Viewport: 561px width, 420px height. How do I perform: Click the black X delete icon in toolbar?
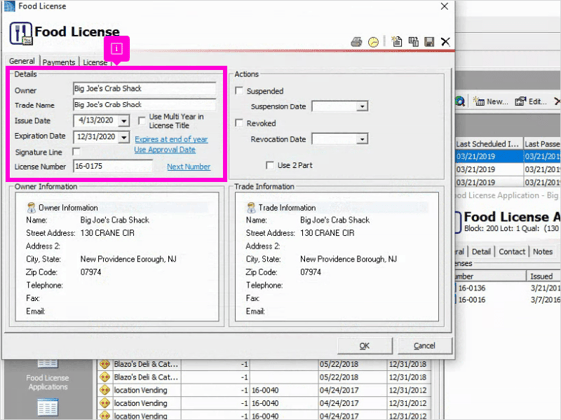(x=445, y=42)
